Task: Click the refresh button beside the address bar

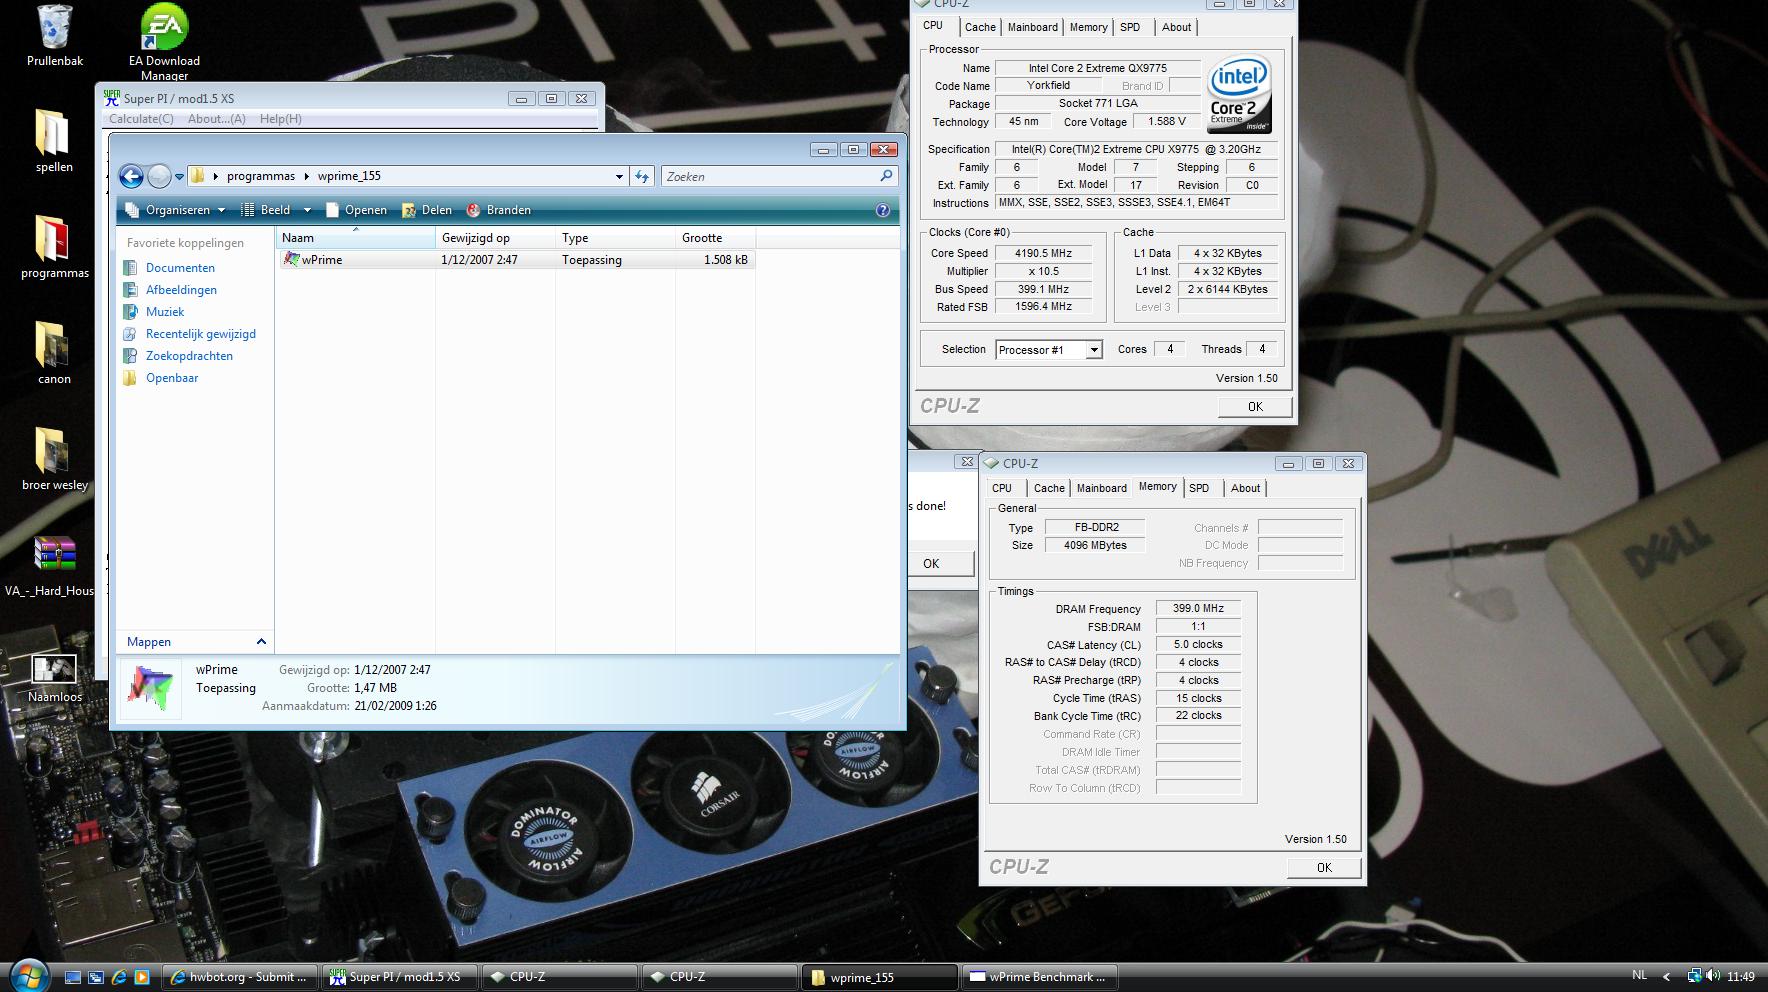Action: (642, 176)
